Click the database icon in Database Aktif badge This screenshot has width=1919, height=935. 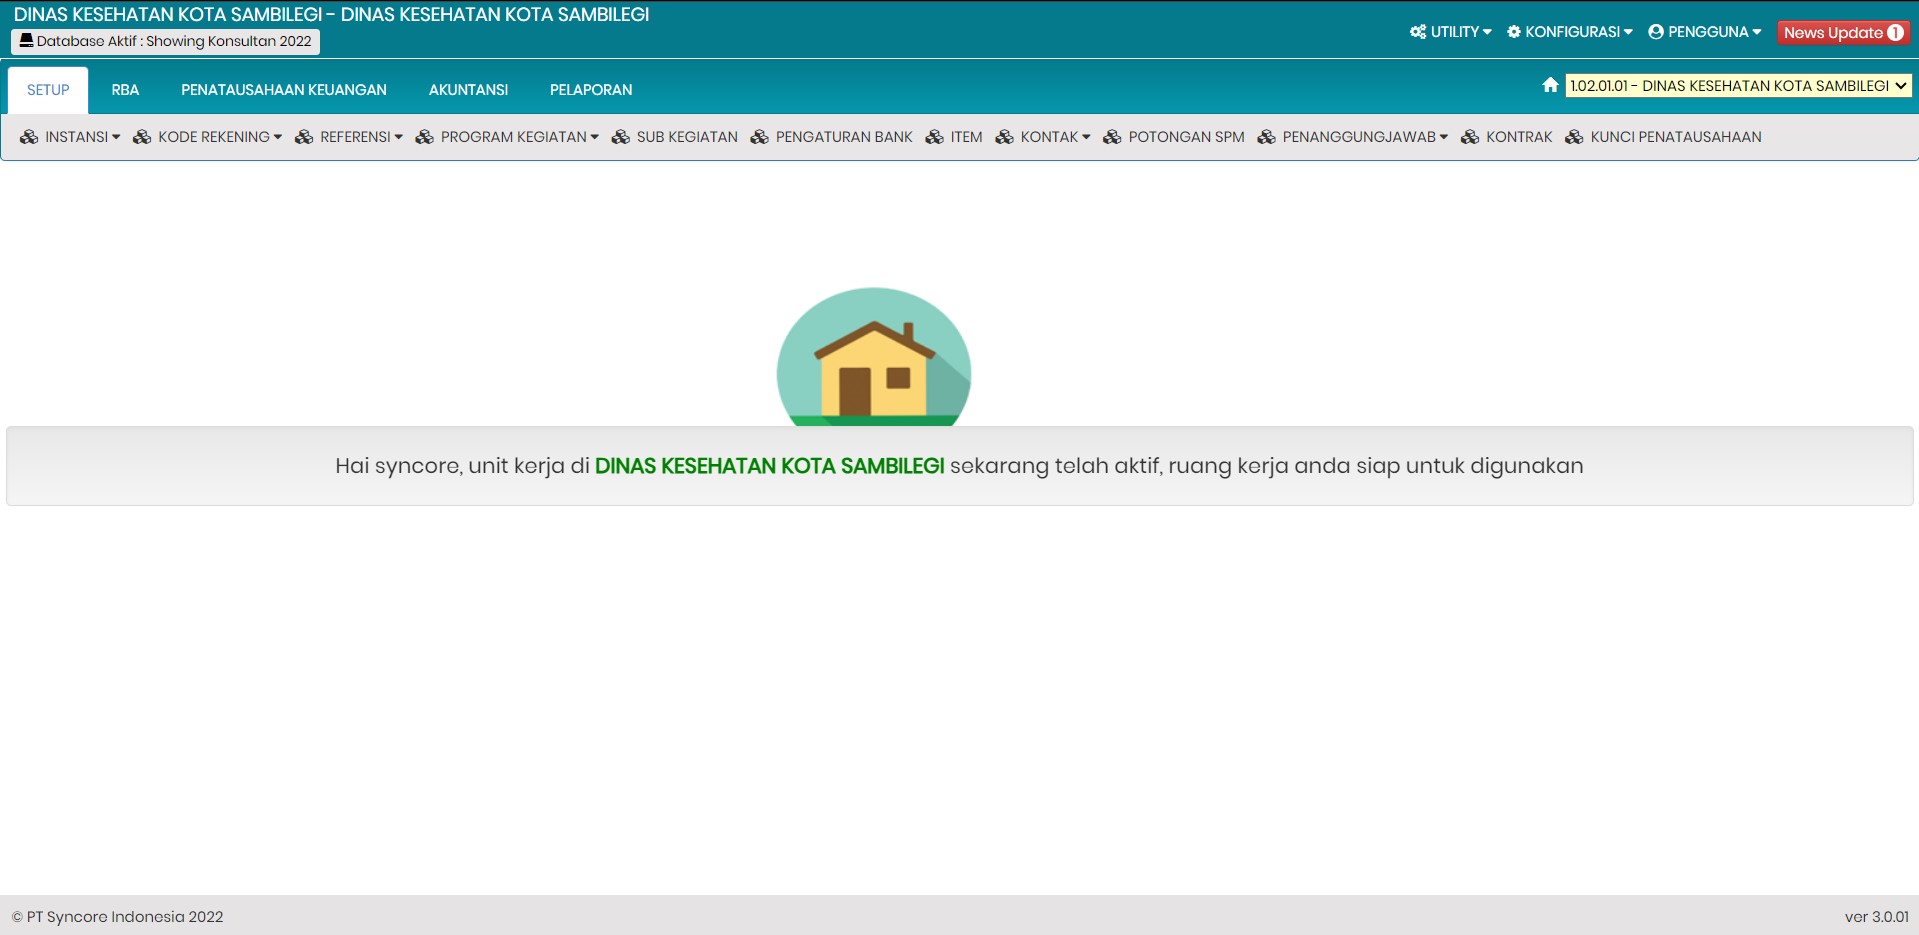click(x=27, y=41)
